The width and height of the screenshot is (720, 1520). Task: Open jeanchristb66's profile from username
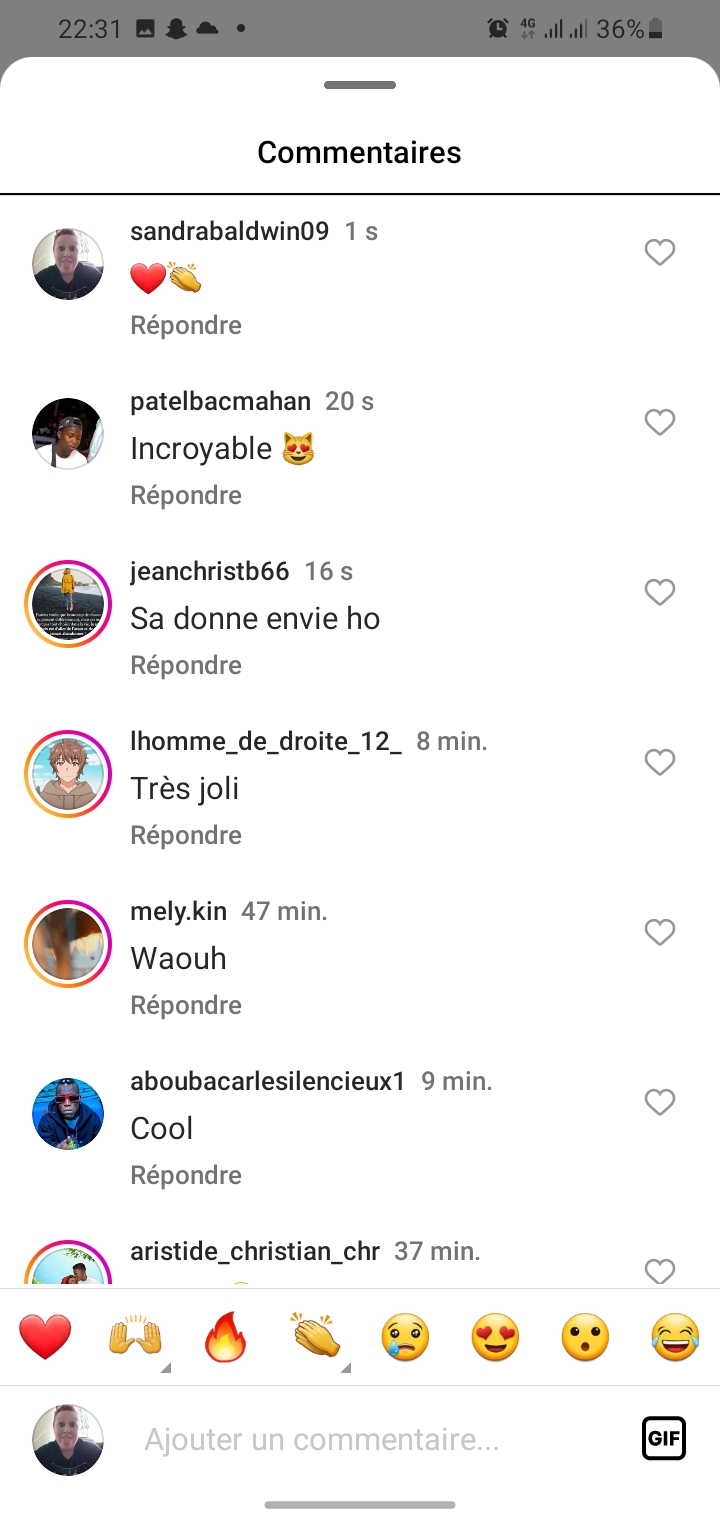209,571
